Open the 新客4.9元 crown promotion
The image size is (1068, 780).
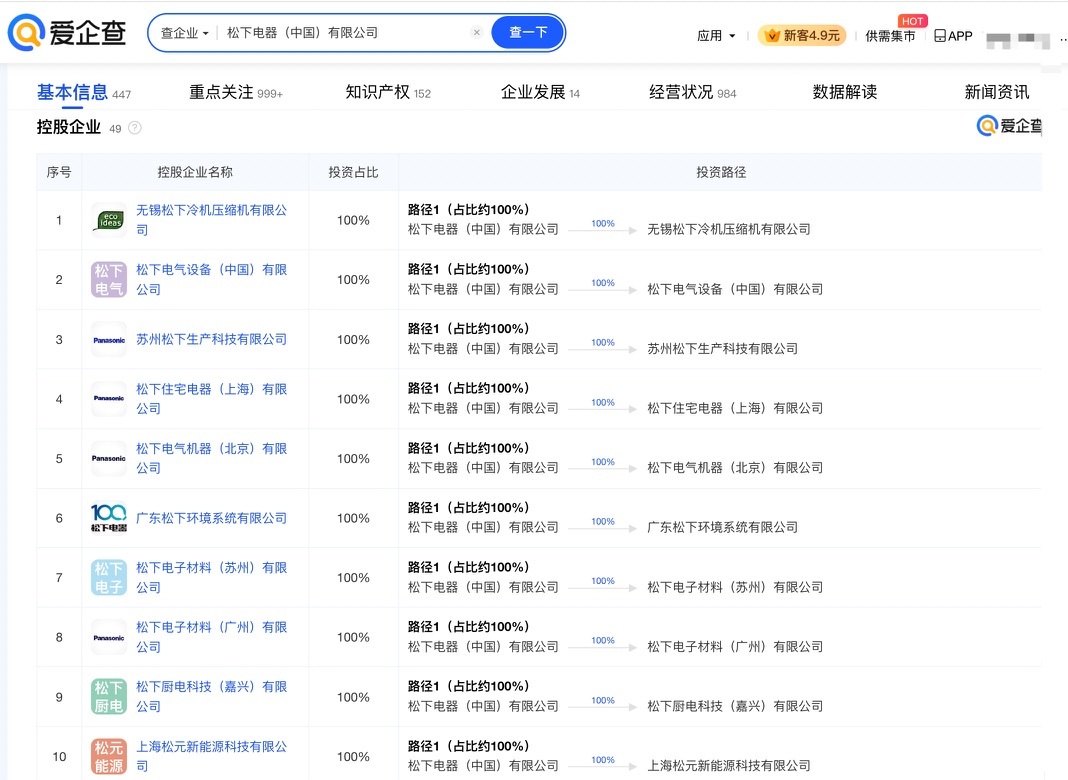802,35
